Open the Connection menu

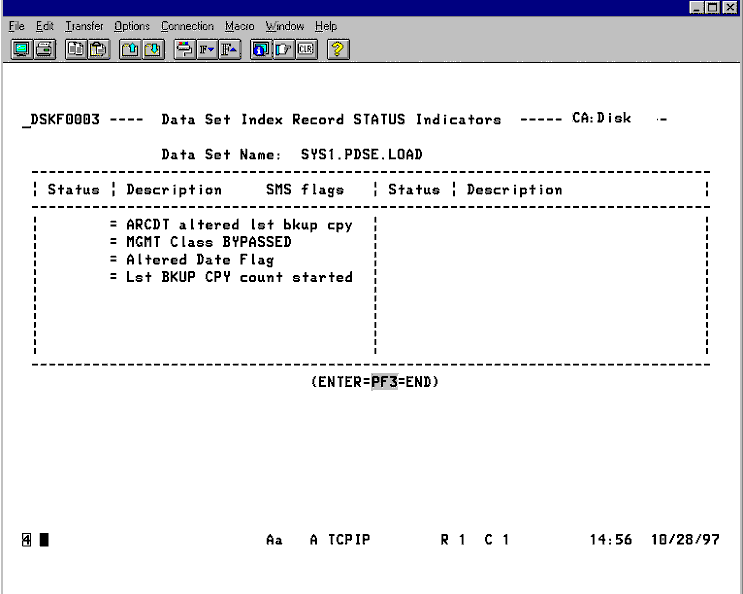[x=187, y=26]
